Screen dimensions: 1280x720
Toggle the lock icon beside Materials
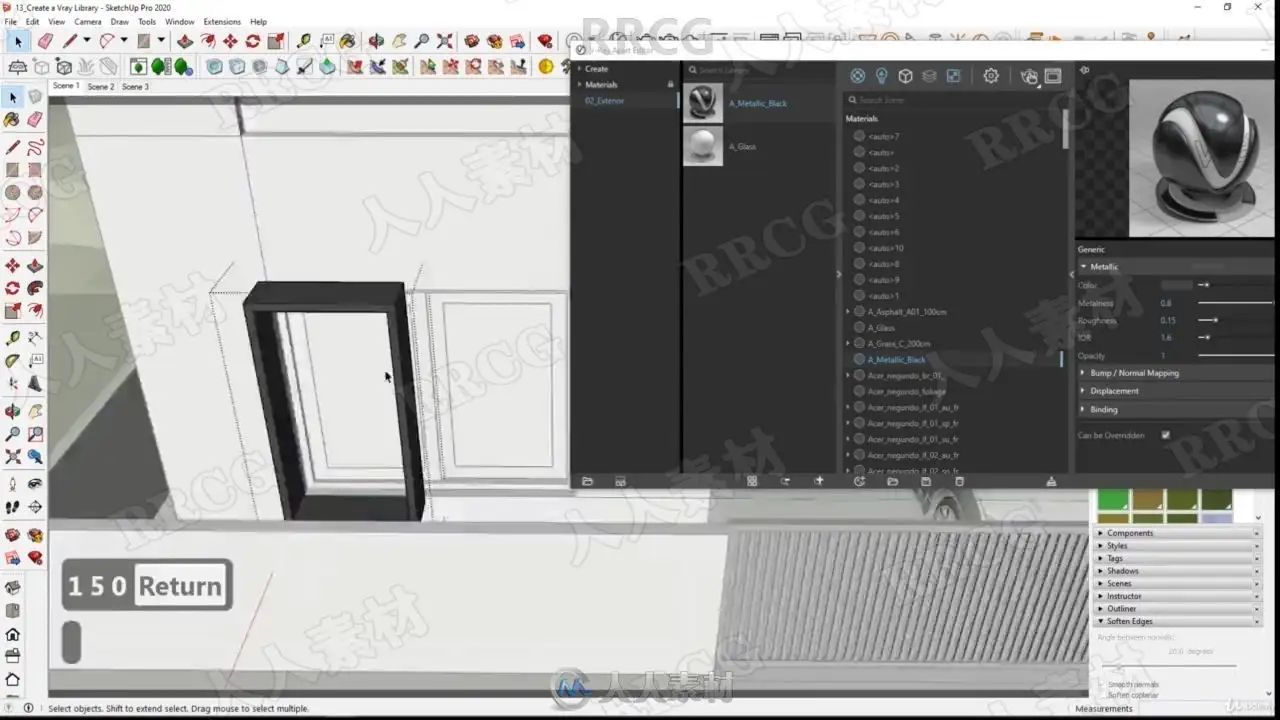(670, 84)
